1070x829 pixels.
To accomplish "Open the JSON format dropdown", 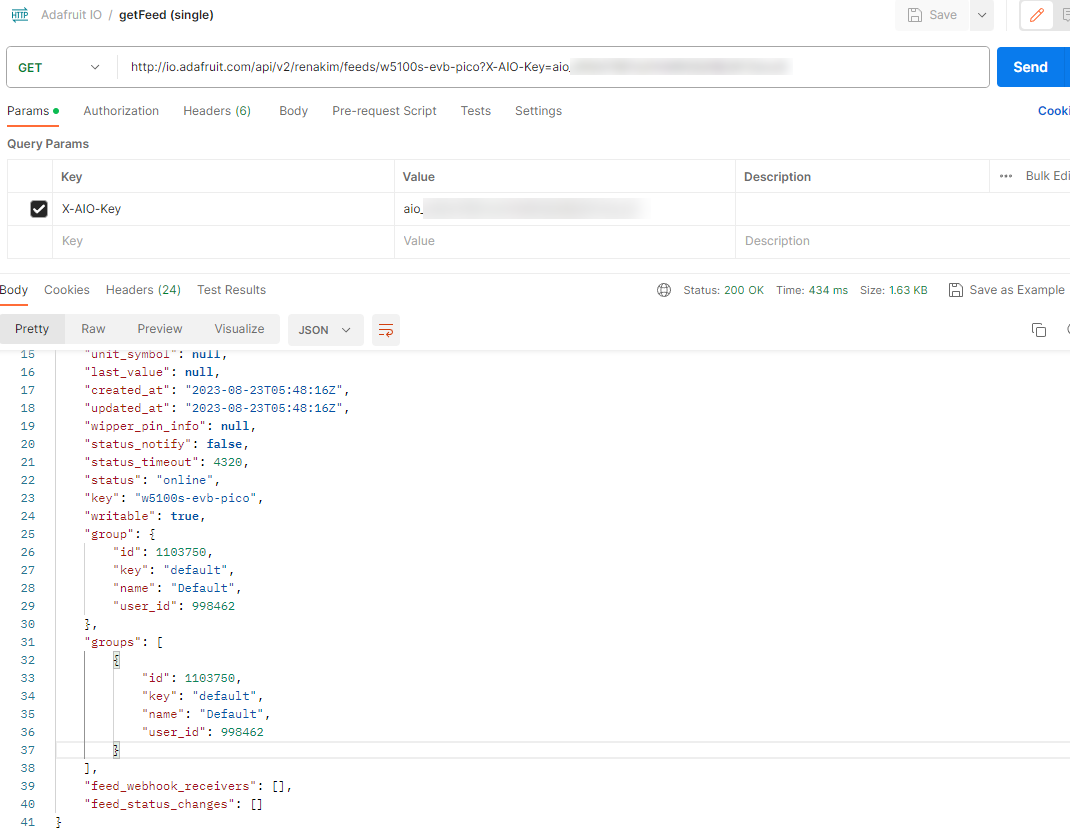I will point(325,330).
